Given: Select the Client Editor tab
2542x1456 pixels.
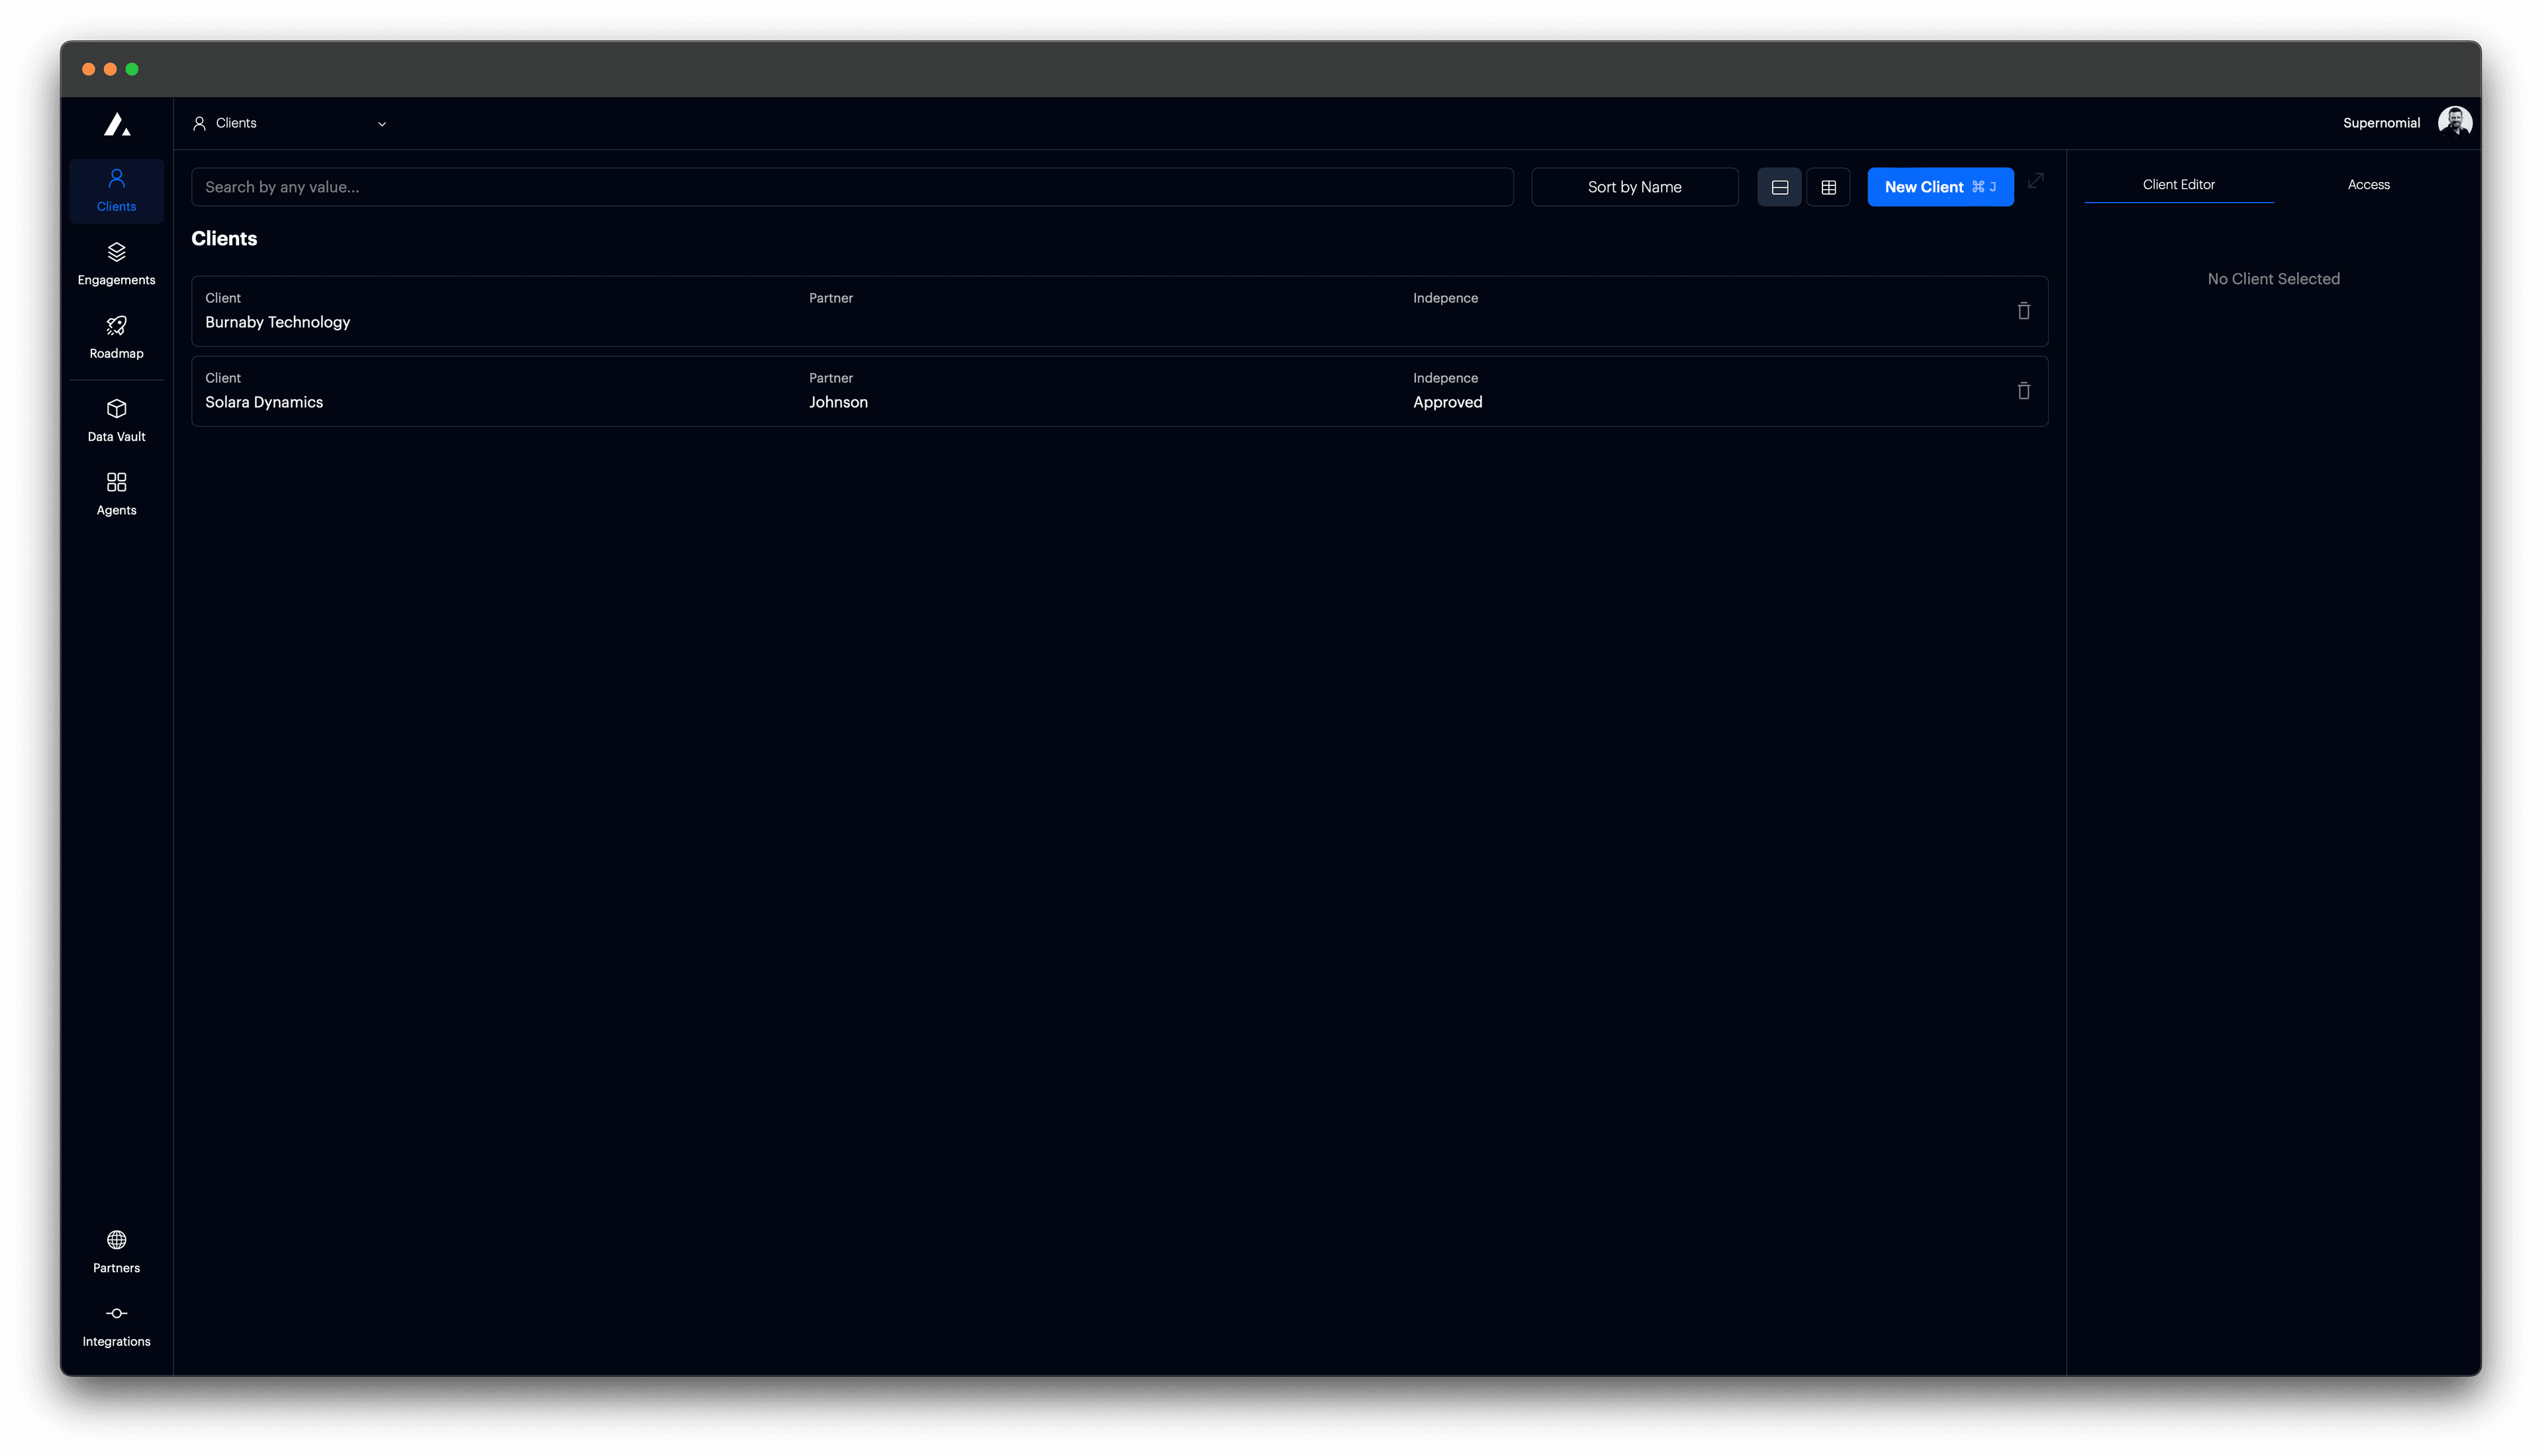Looking at the screenshot, I should pos(2178,184).
